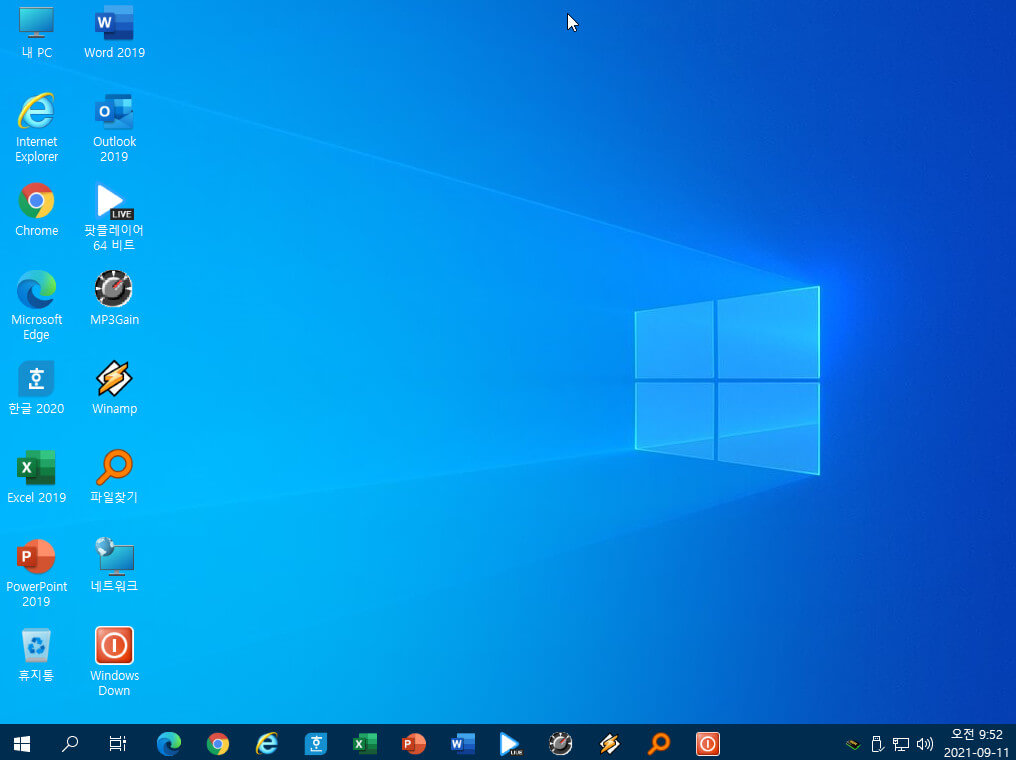Launch 파일찾기 search tool from the taskbar
The height and width of the screenshot is (760, 1016).
pyautogui.click(x=658, y=743)
